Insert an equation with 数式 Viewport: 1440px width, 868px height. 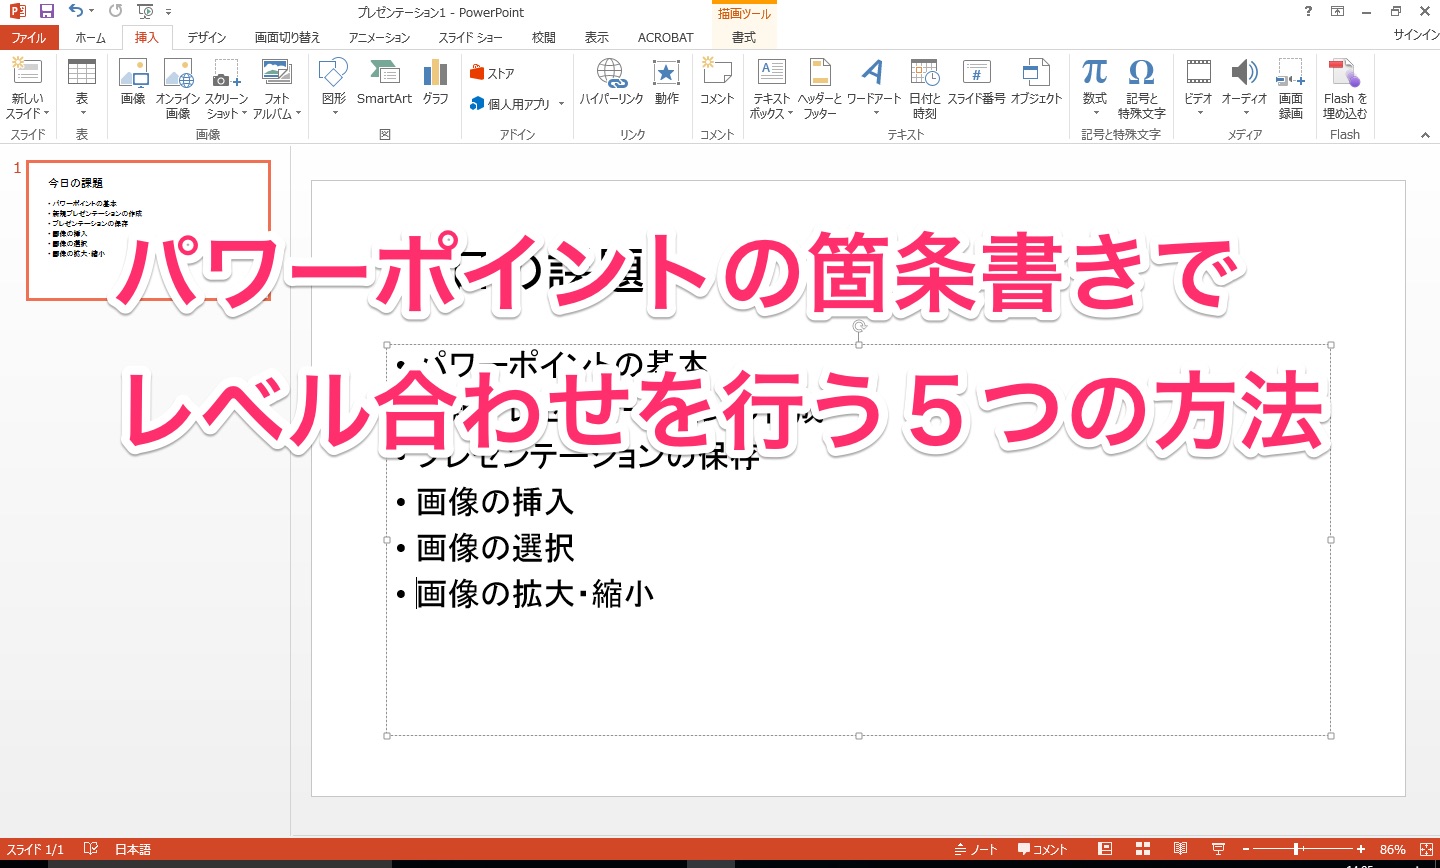[1095, 87]
